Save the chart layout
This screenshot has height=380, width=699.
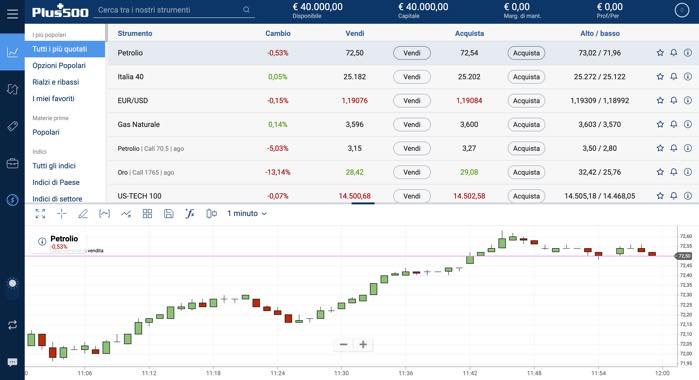pyautogui.click(x=169, y=214)
